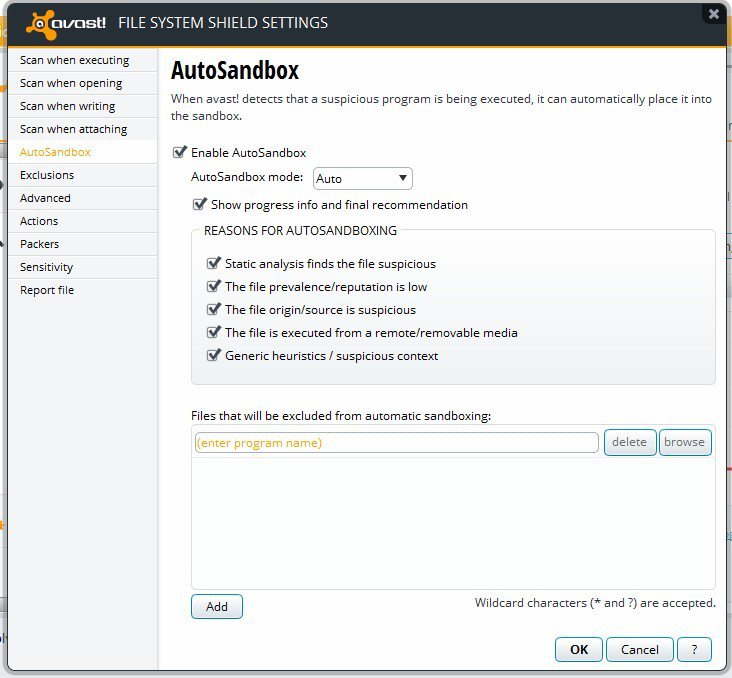Click the delete button

pos(630,442)
